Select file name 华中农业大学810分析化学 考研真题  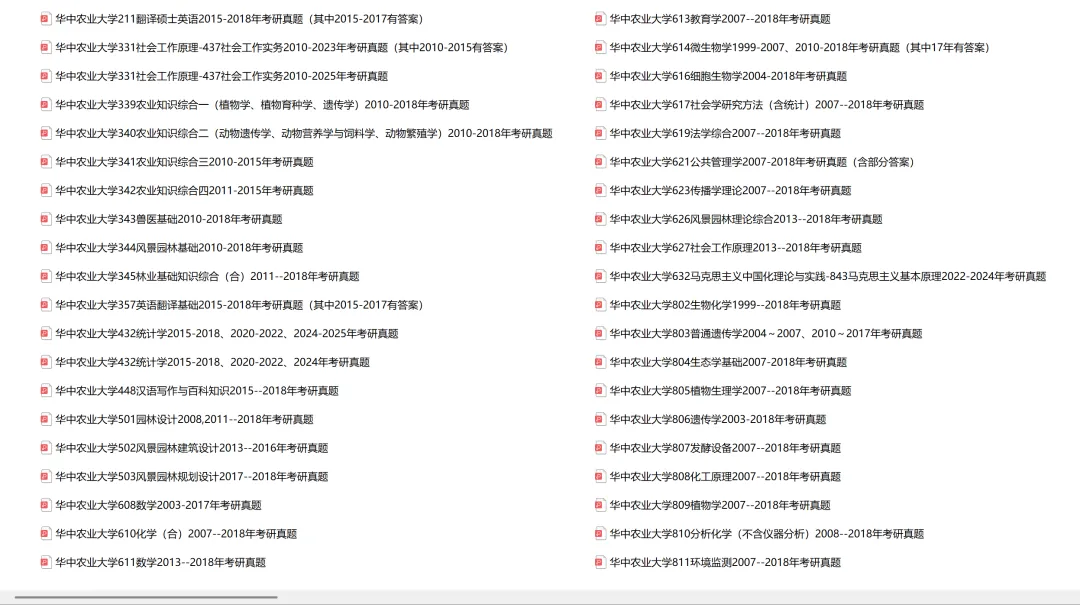(x=767, y=534)
